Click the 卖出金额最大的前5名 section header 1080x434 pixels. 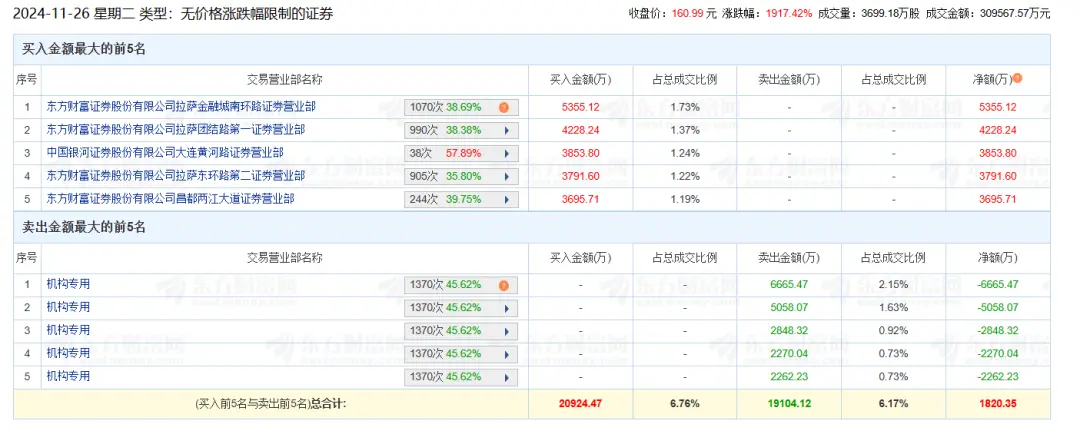click(x=84, y=227)
